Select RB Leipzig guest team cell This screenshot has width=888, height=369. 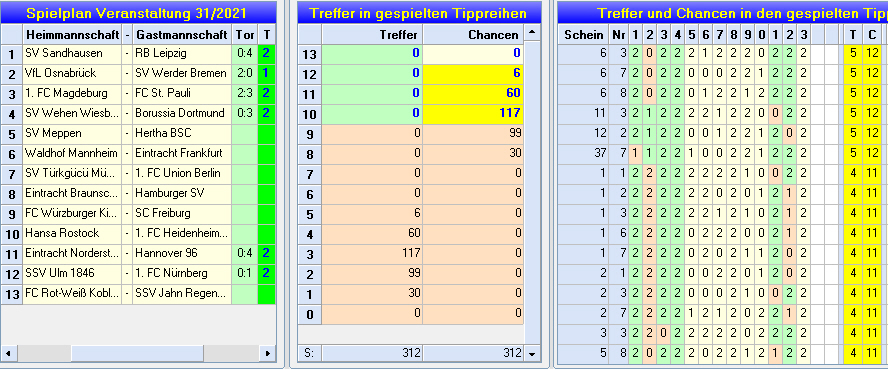182,54
